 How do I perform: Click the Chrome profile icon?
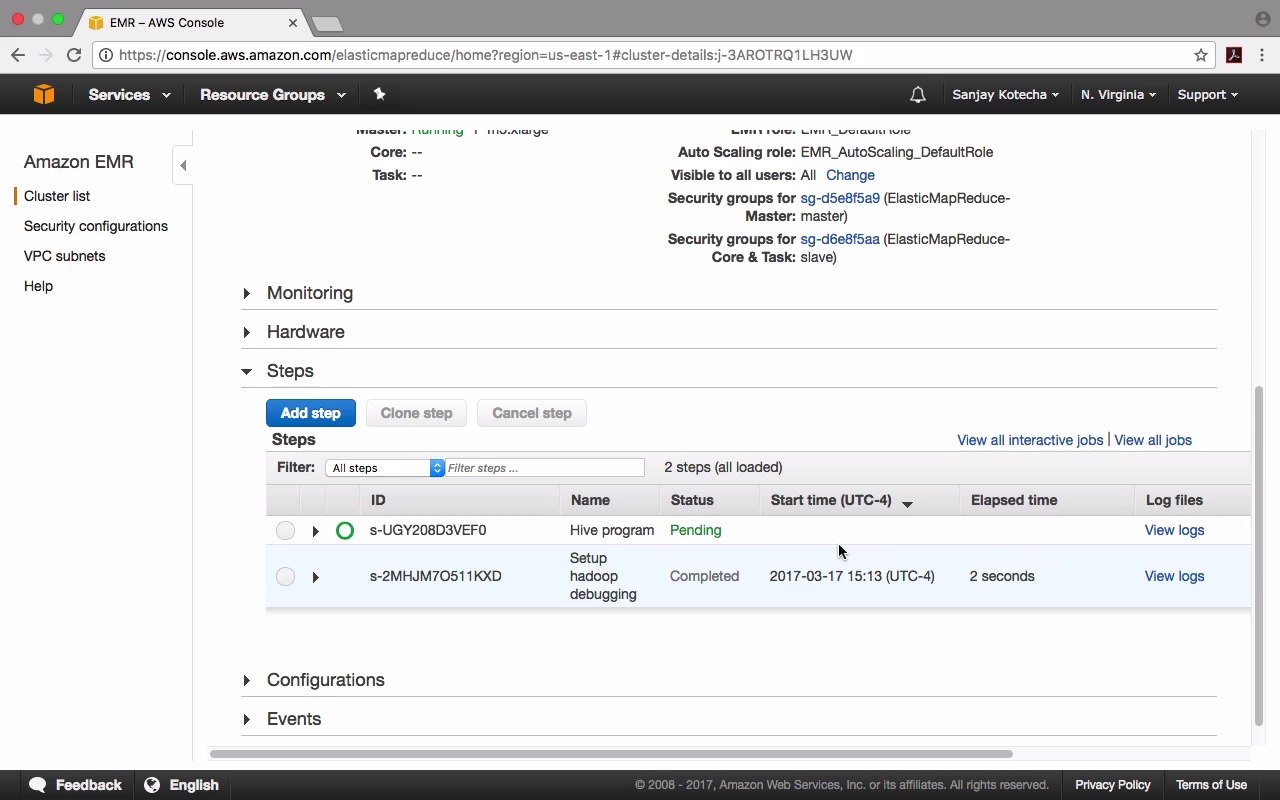pyautogui.click(x=1262, y=19)
